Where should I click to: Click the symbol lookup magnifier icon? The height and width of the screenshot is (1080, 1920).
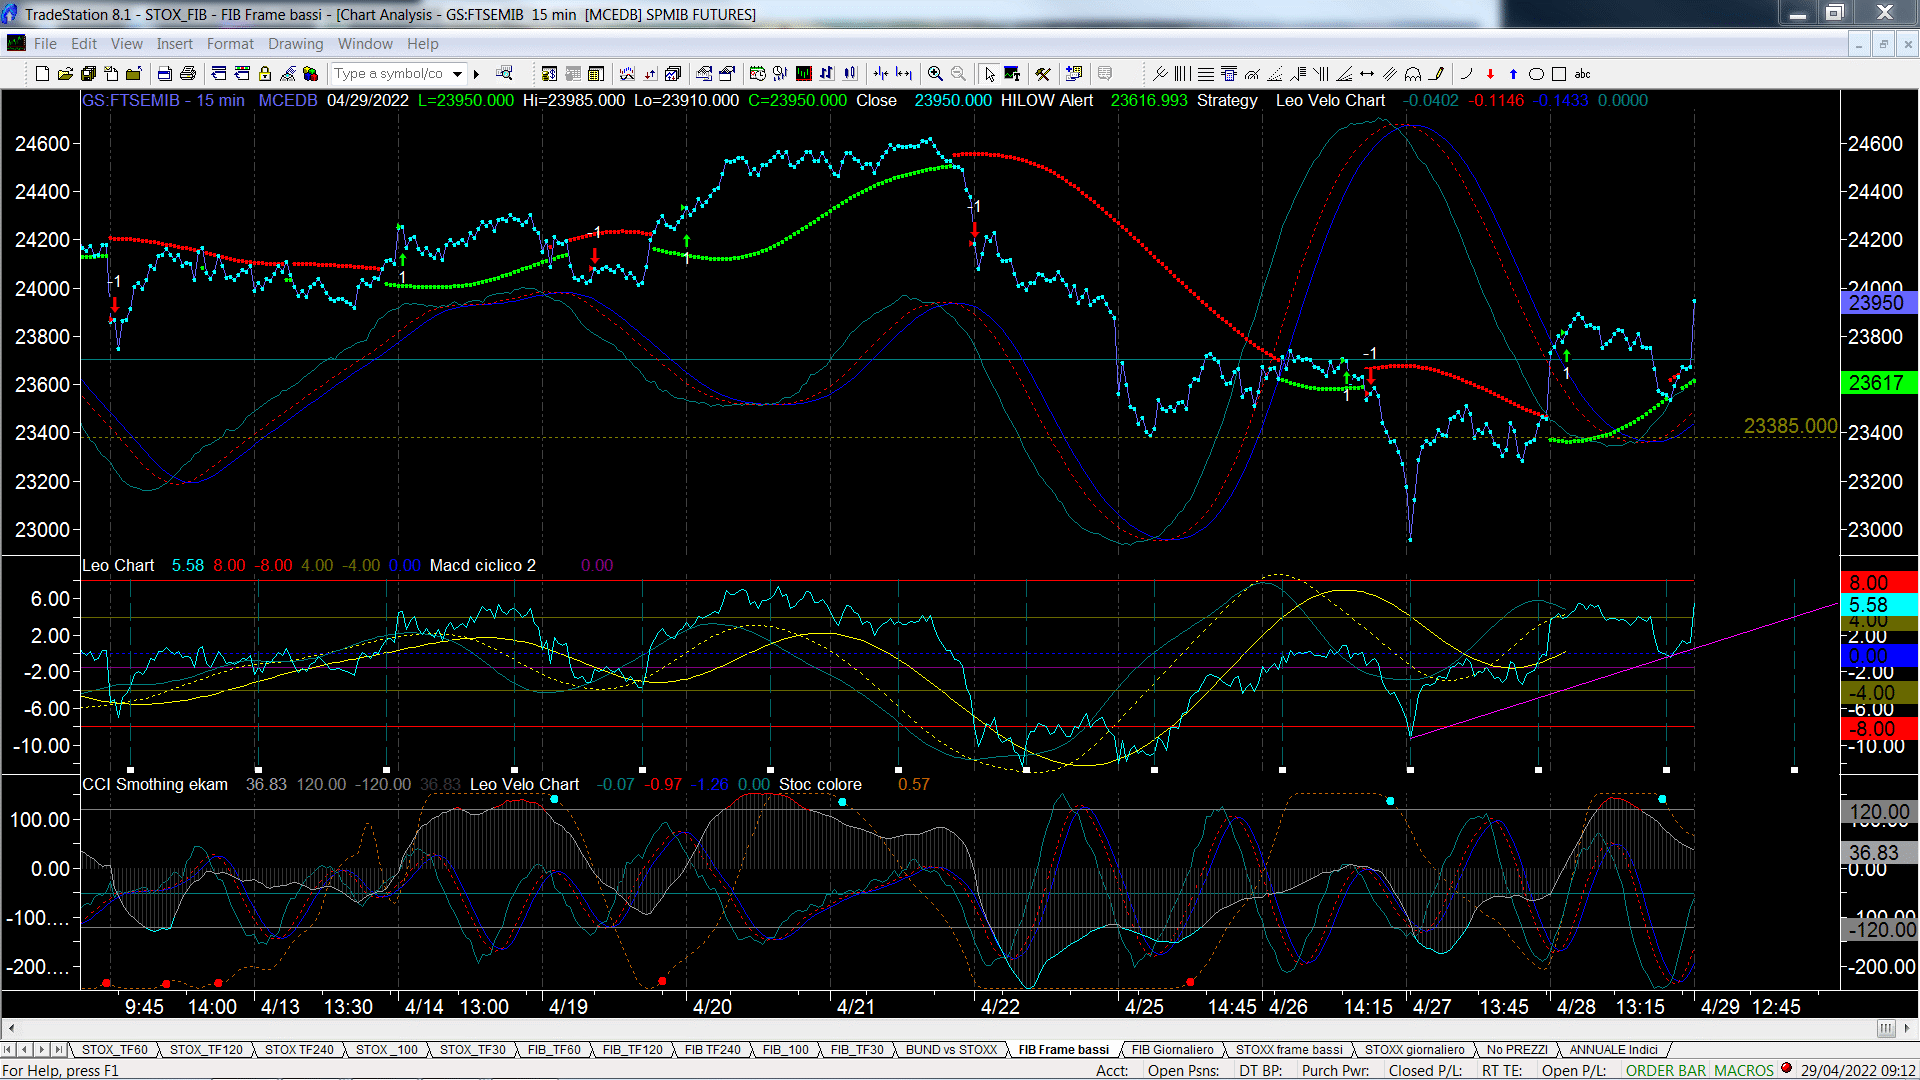(x=504, y=73)
